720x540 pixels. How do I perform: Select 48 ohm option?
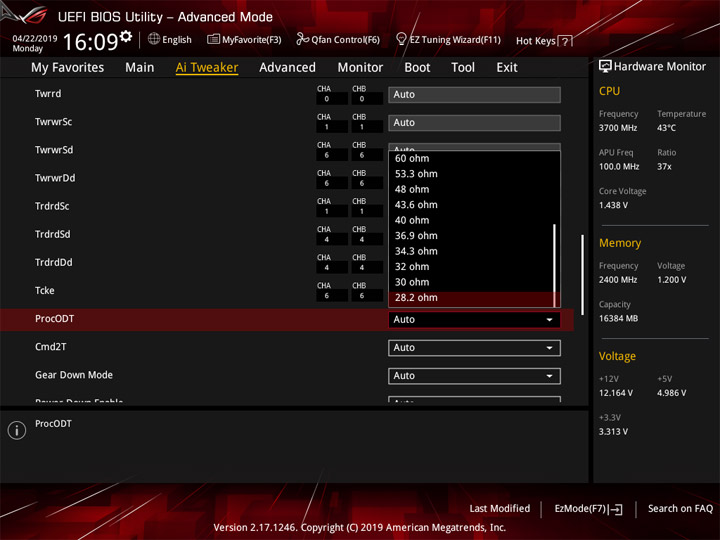tap(471, 189)
